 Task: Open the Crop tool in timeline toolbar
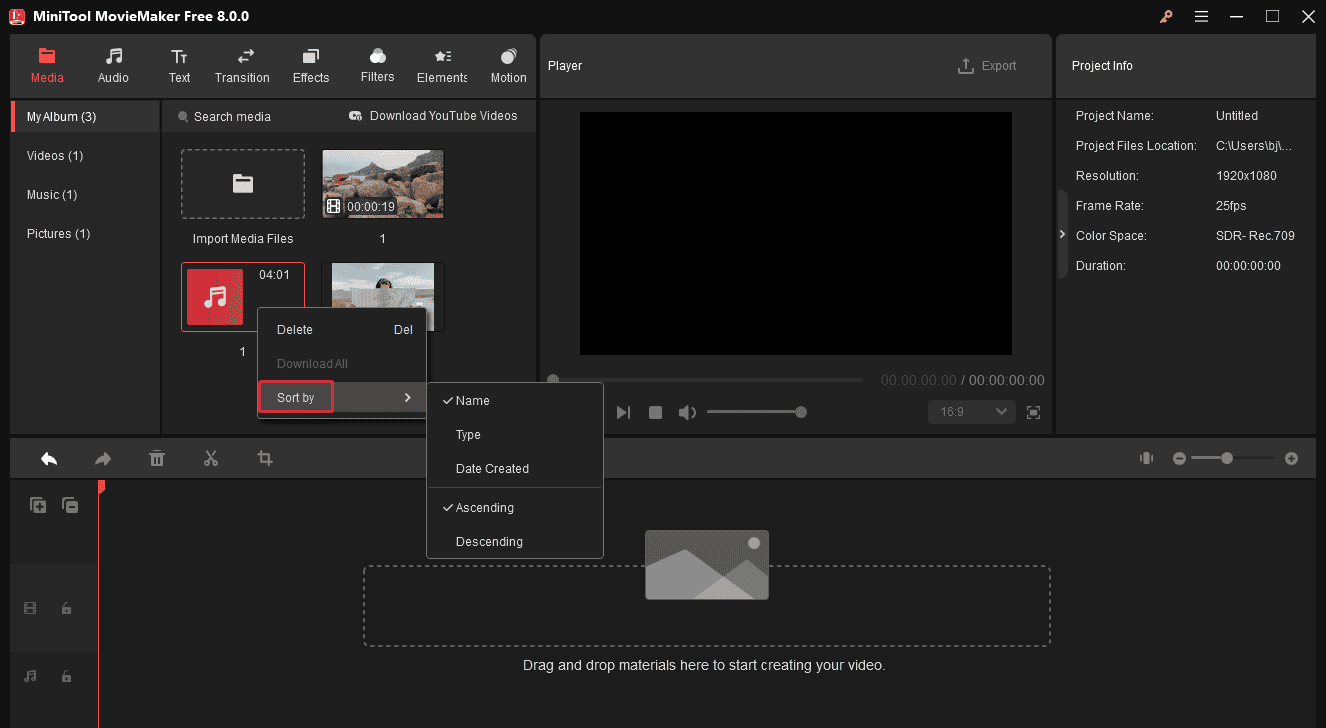[x=265, y=458]
